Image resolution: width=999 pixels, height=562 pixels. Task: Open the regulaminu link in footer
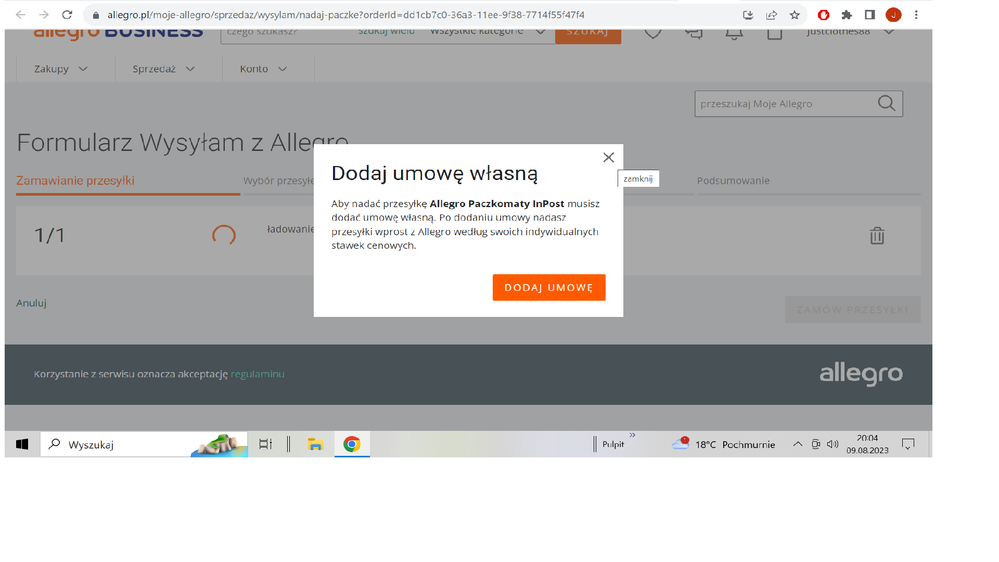pyautogui.click(x=257, y=374)
